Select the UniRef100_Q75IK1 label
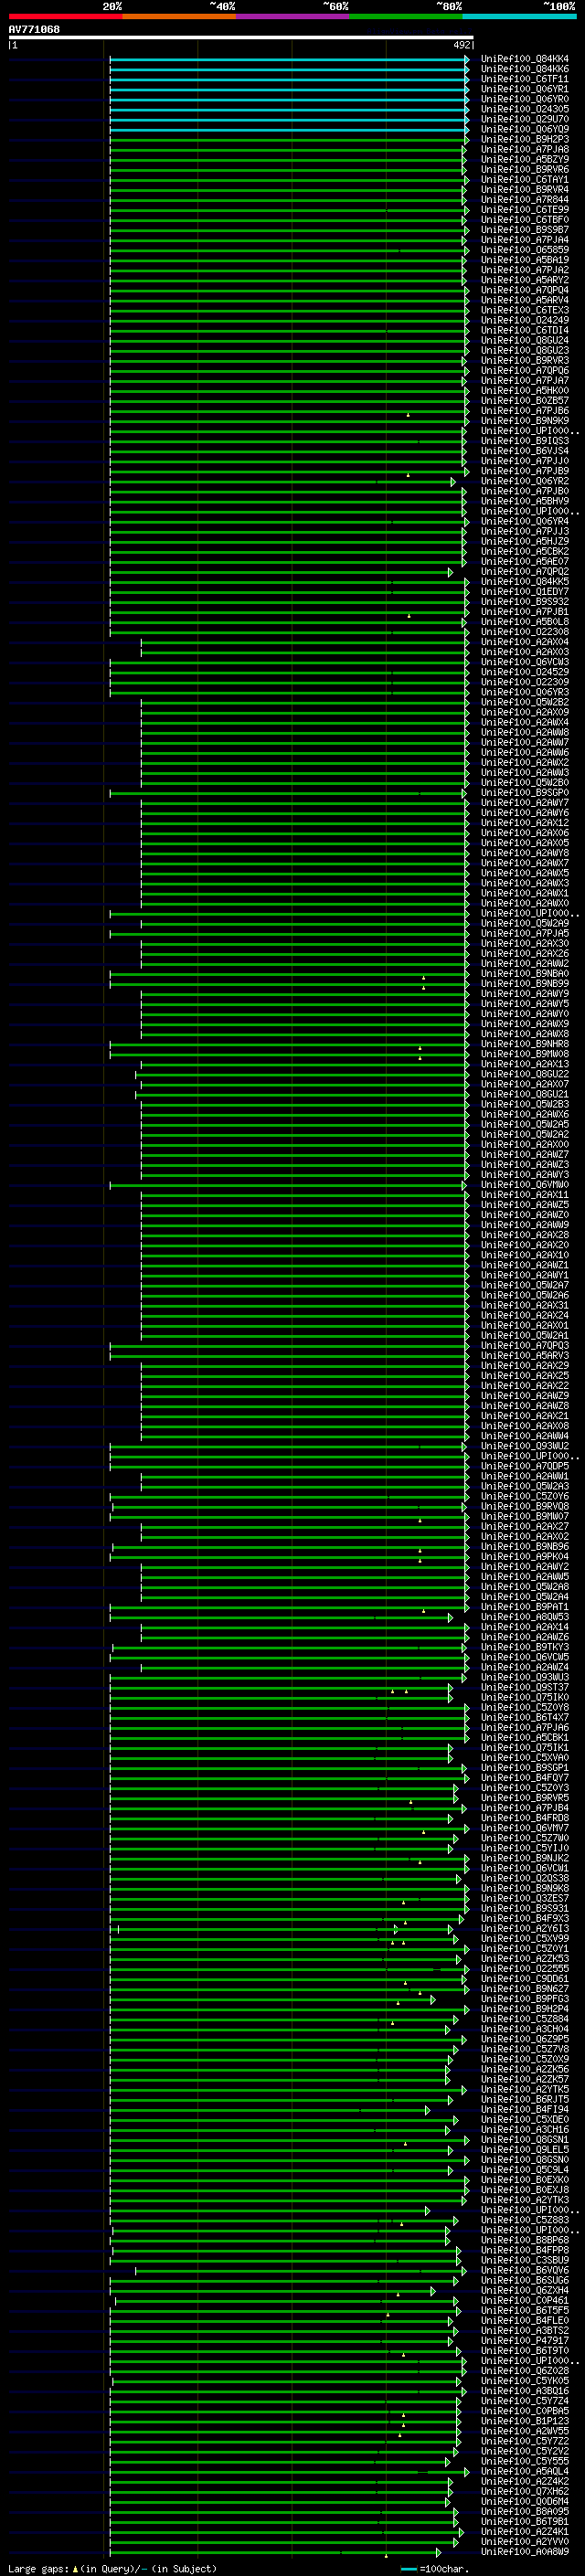The width and height of the screenshot is (585, 2576). pyautogui.click(x=525, y=1747)
